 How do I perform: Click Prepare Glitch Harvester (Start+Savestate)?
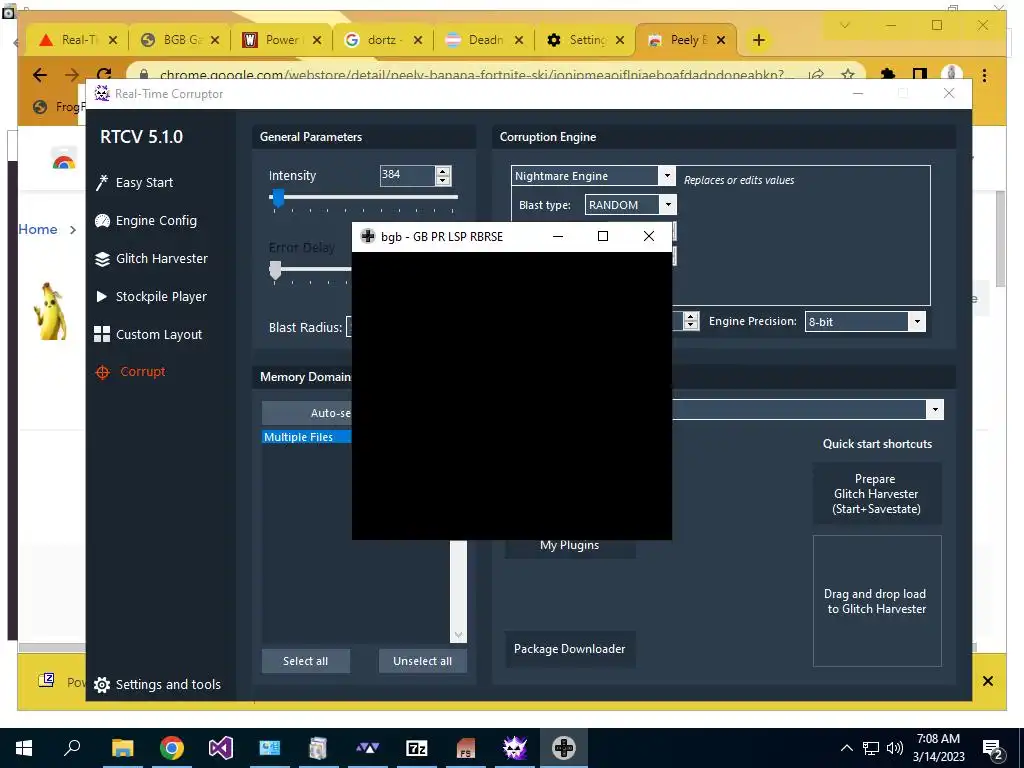(x=876, y=494)
